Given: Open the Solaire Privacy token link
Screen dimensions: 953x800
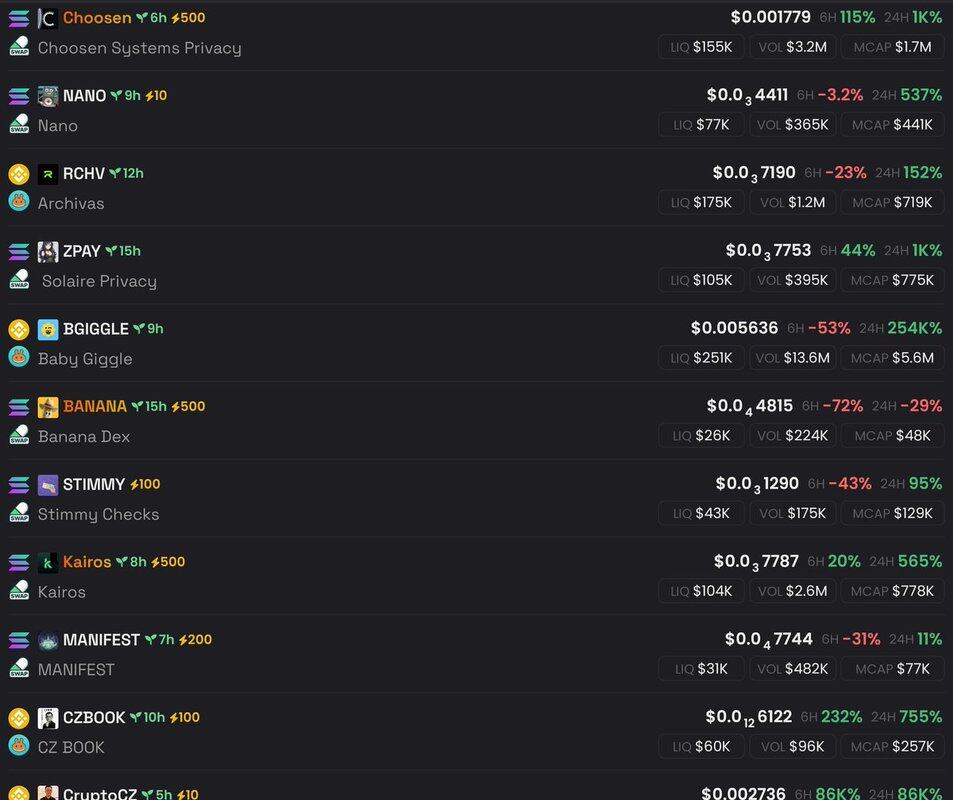Looking at the screenshot, I should 99,281.
